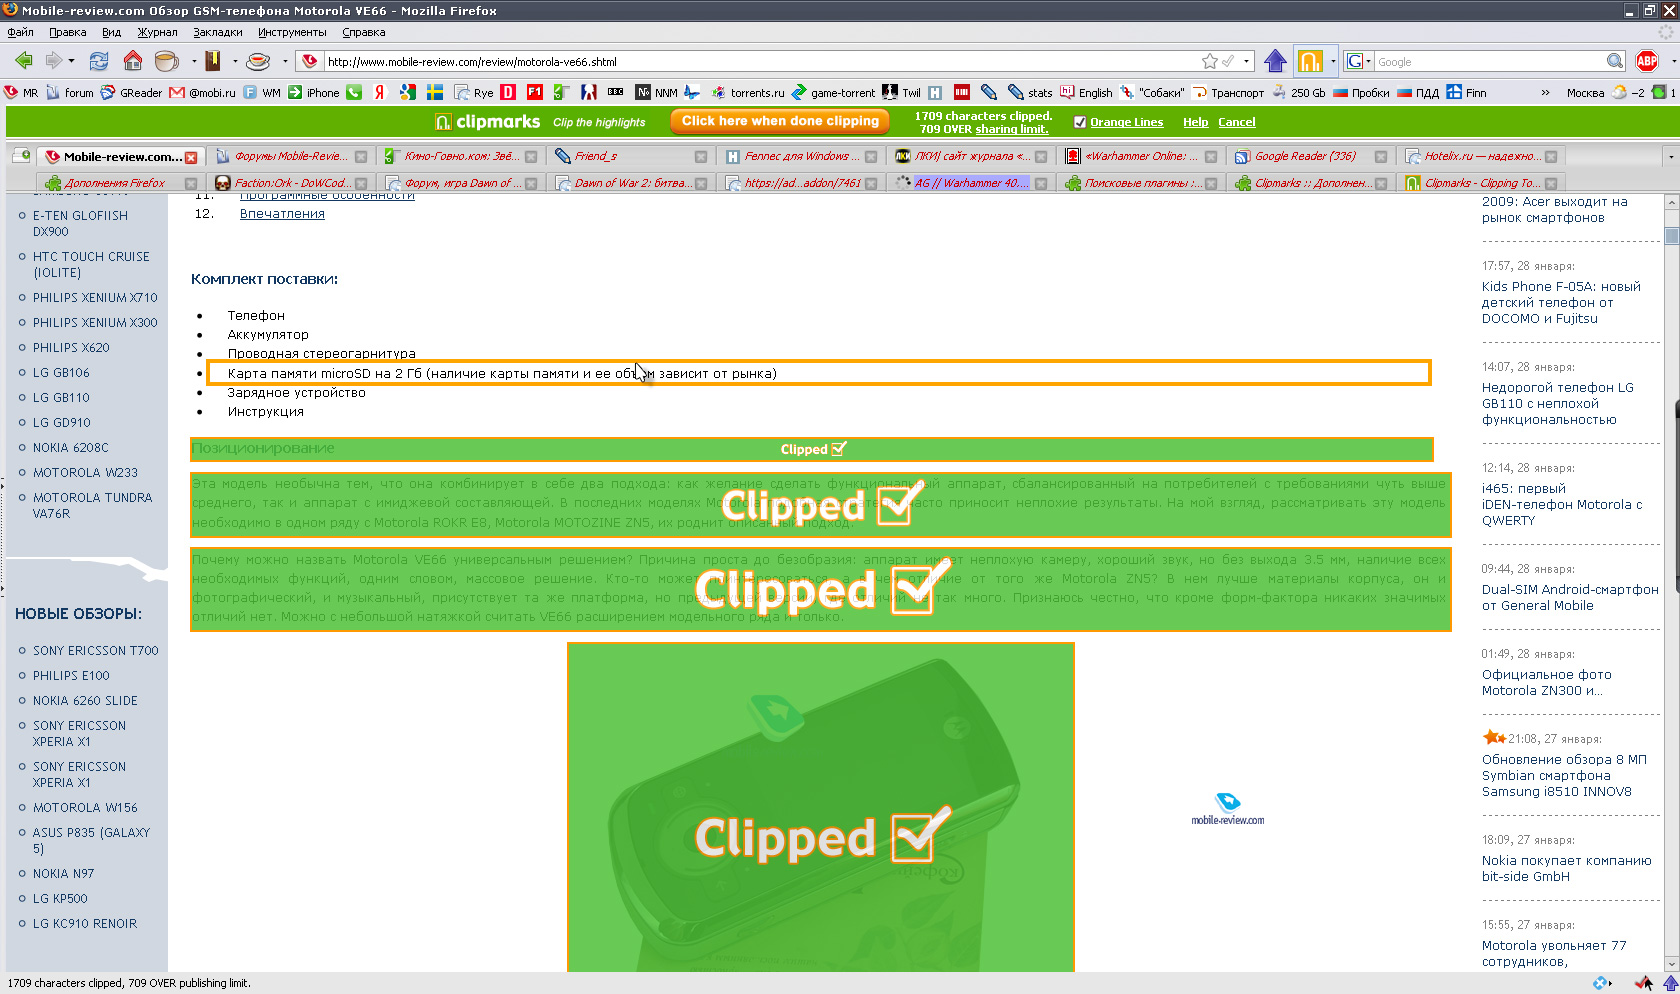Open the PHILIPS XENIUM X710 sidebar link
1680x994 pixels.
[x=95, y=297]
